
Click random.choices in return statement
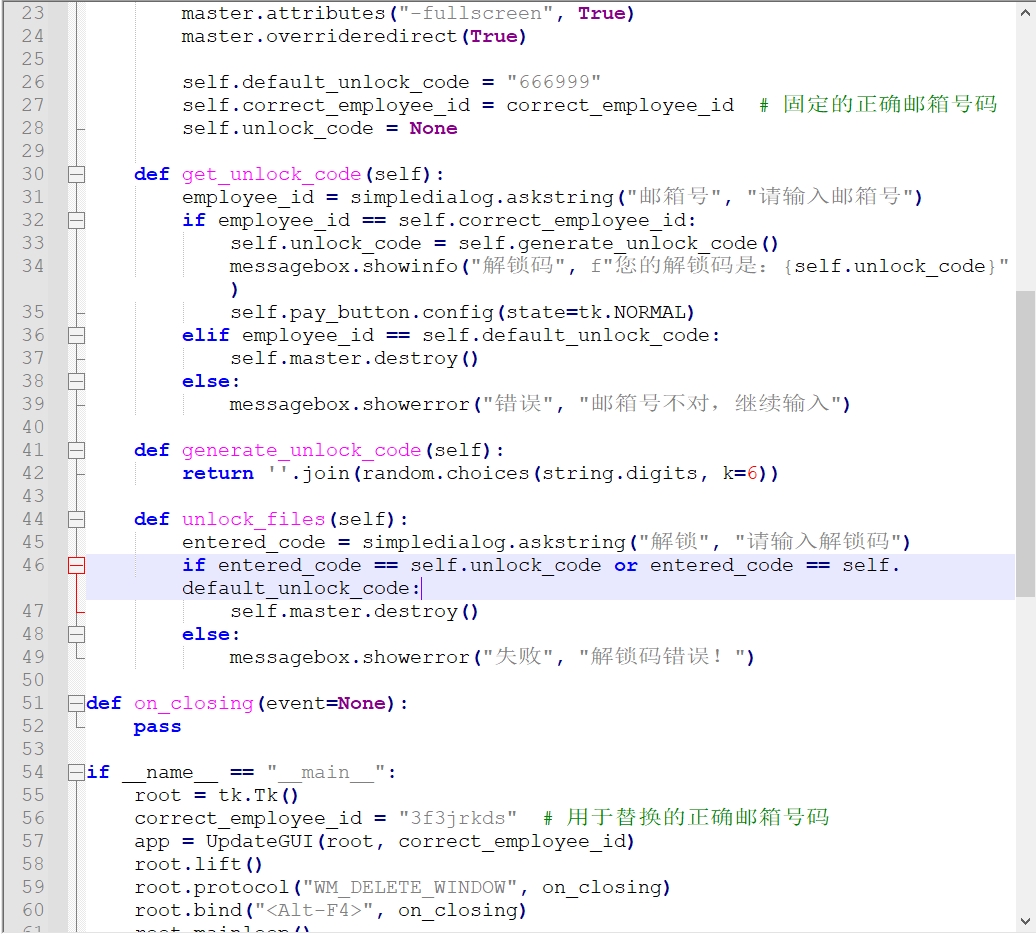pos(445,474)
